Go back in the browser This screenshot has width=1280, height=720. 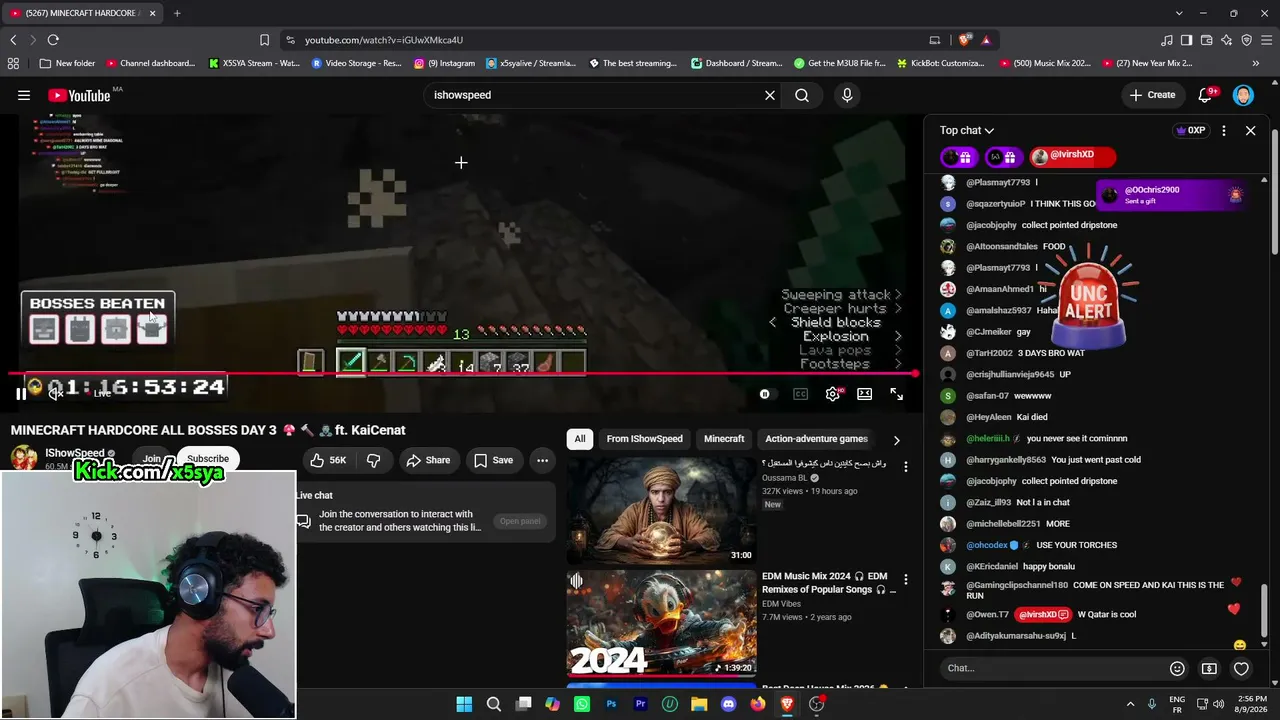pos(13,40)
